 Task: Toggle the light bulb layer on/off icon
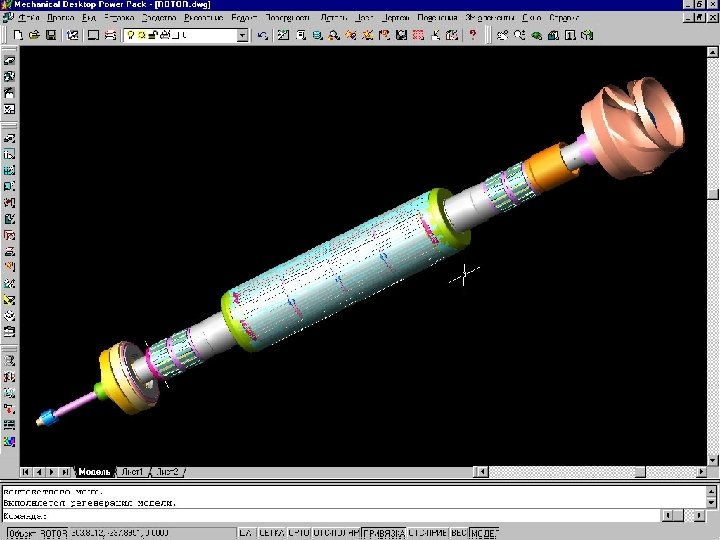pos(130,35)
